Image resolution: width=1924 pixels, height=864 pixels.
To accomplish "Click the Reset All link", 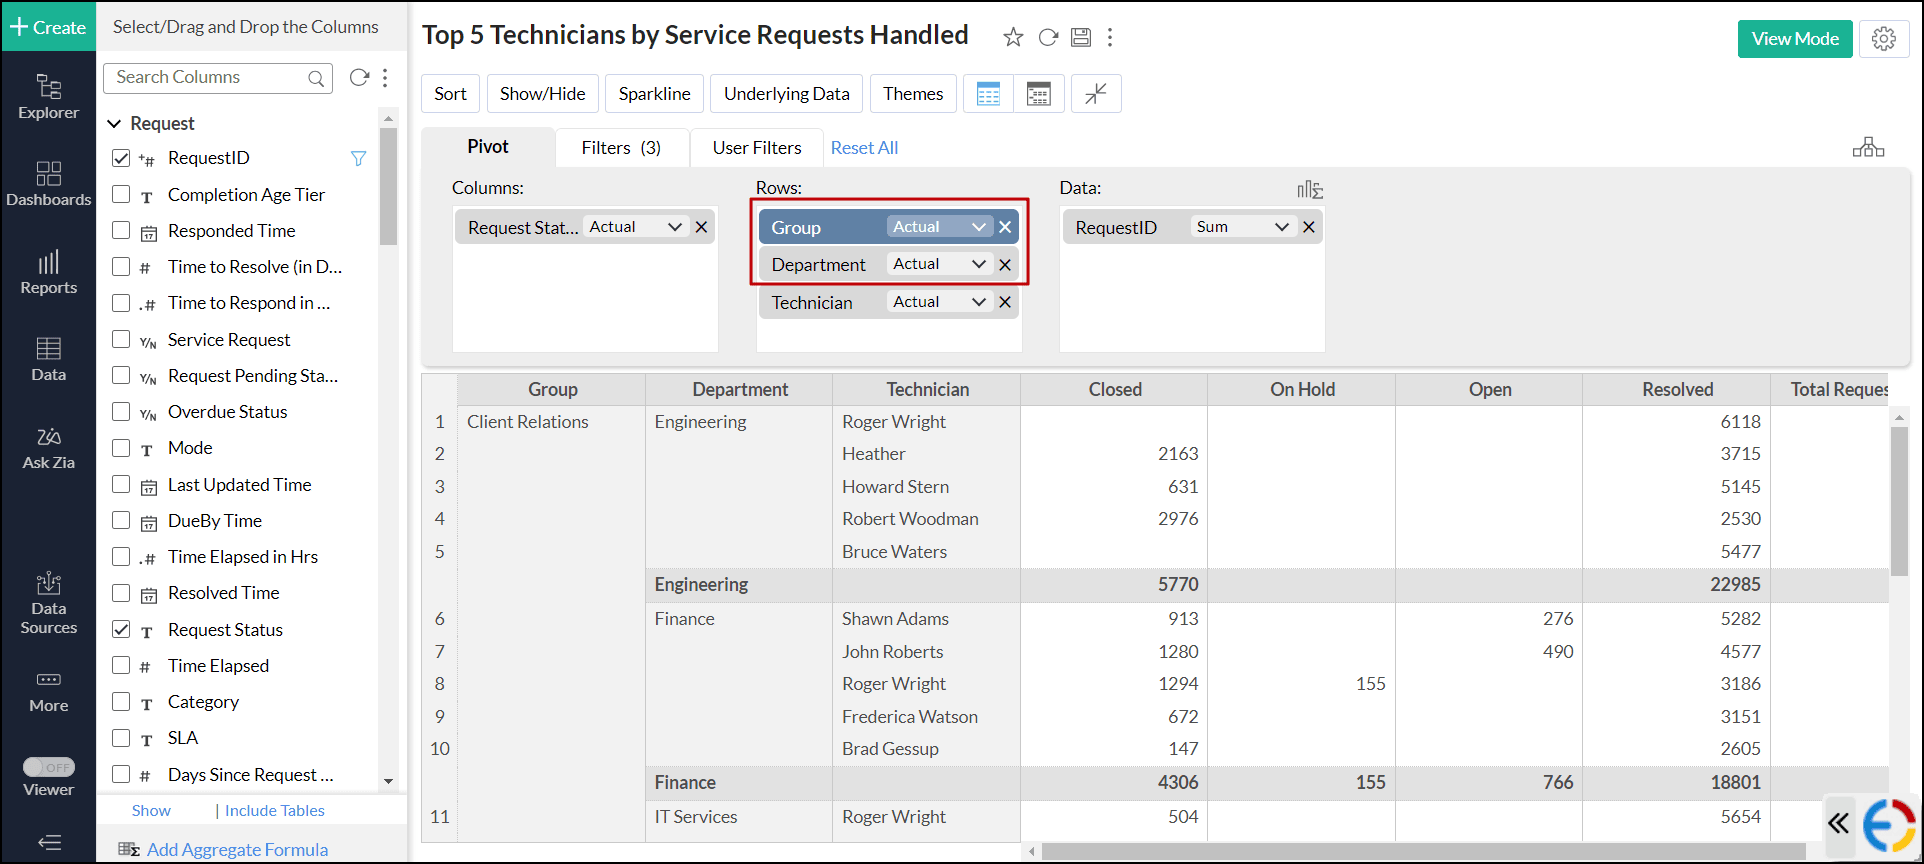I will click(864, 147).
